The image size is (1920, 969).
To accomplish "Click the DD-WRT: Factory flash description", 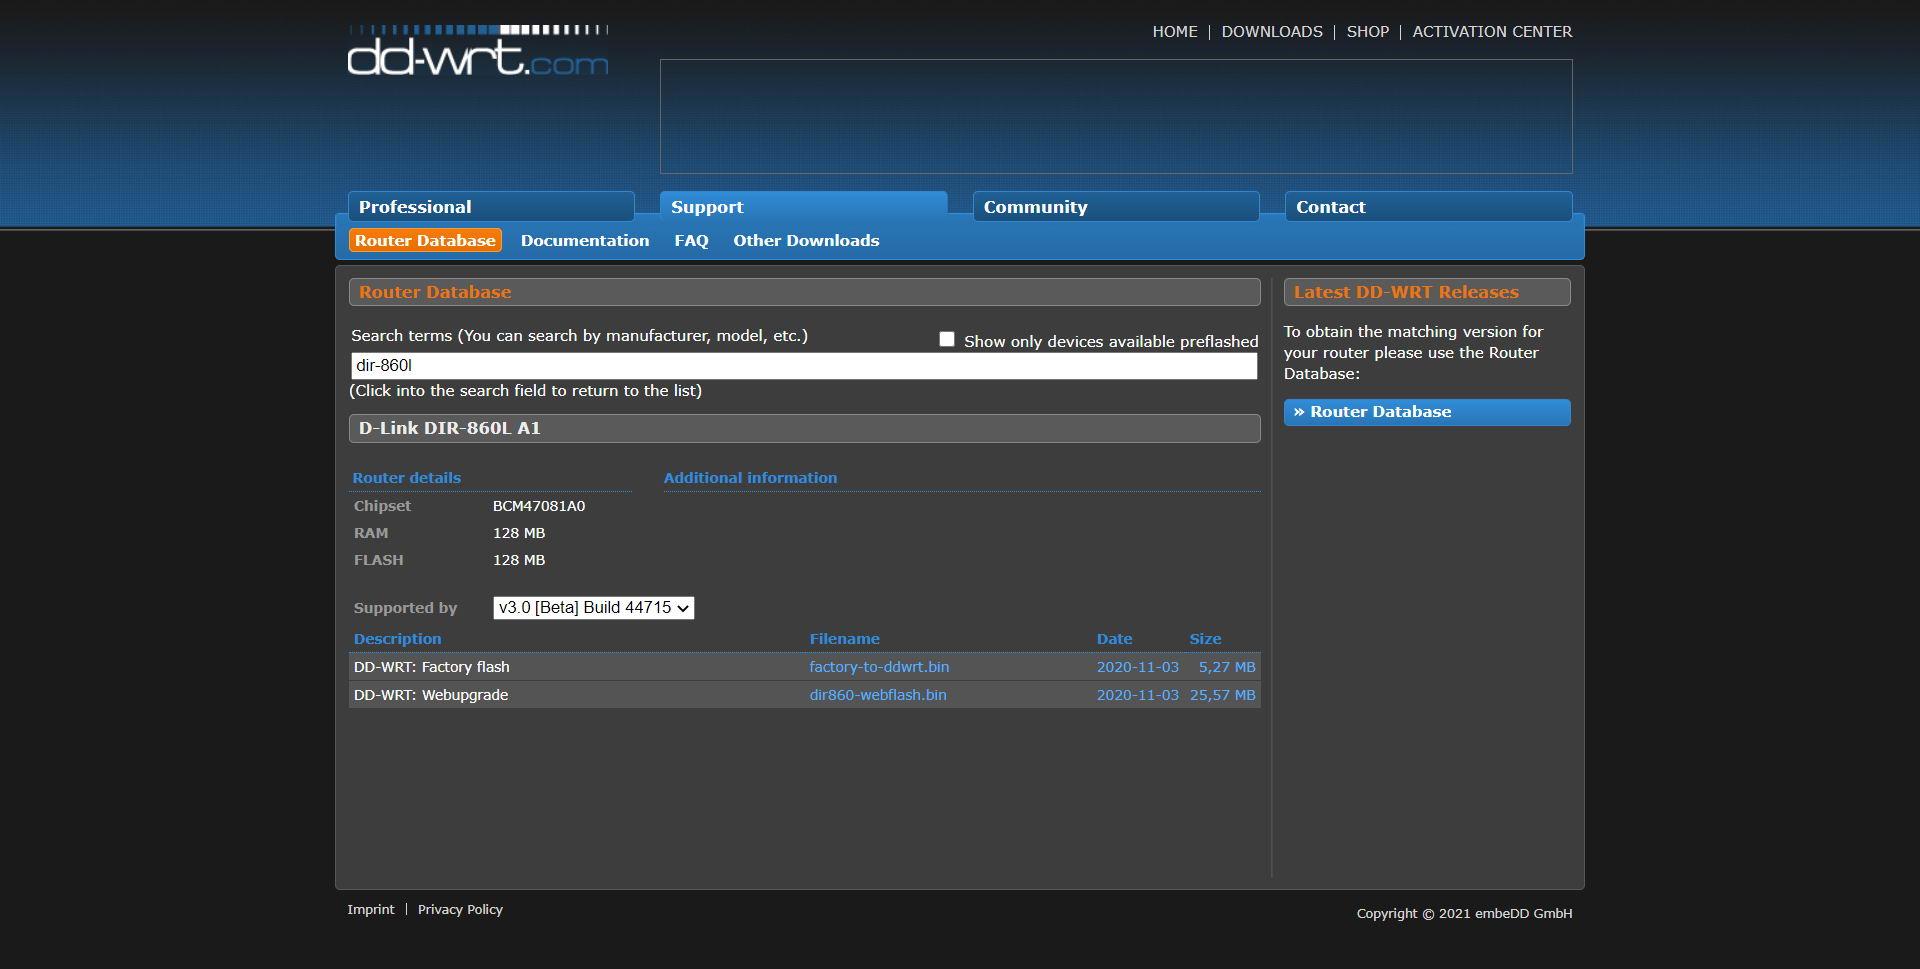I will pyautogui.click(x=432, y=667).
